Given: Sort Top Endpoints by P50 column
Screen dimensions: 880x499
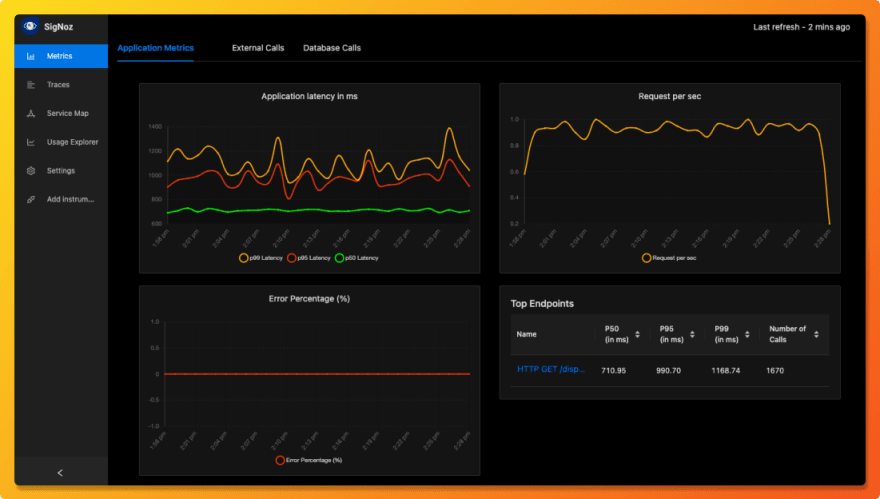Looking at the screenshot, I should pyautogui.click(x=637, y=335).
